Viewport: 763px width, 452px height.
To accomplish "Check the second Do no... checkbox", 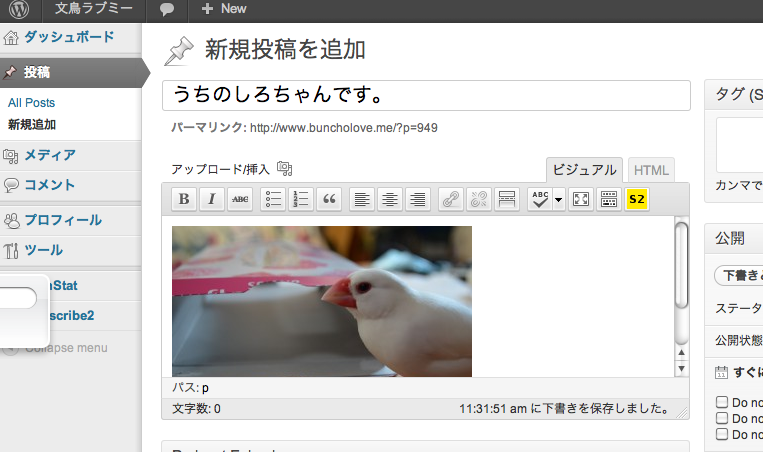I will (722, 418).
